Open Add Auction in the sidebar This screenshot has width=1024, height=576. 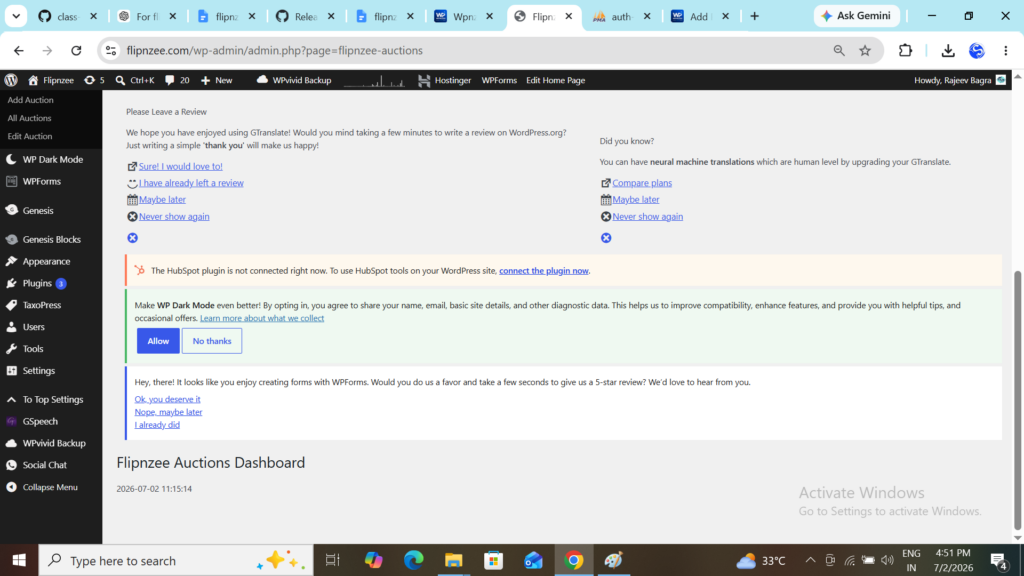(30, 100)
